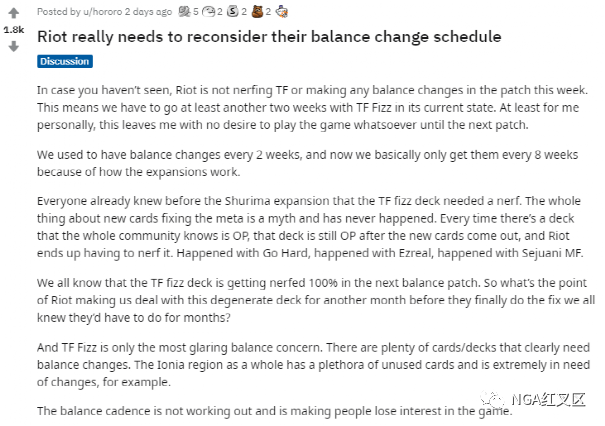Click the Snoo robot award icon
The height and width of the screenshot is (426, 605).
click(282, 12)
